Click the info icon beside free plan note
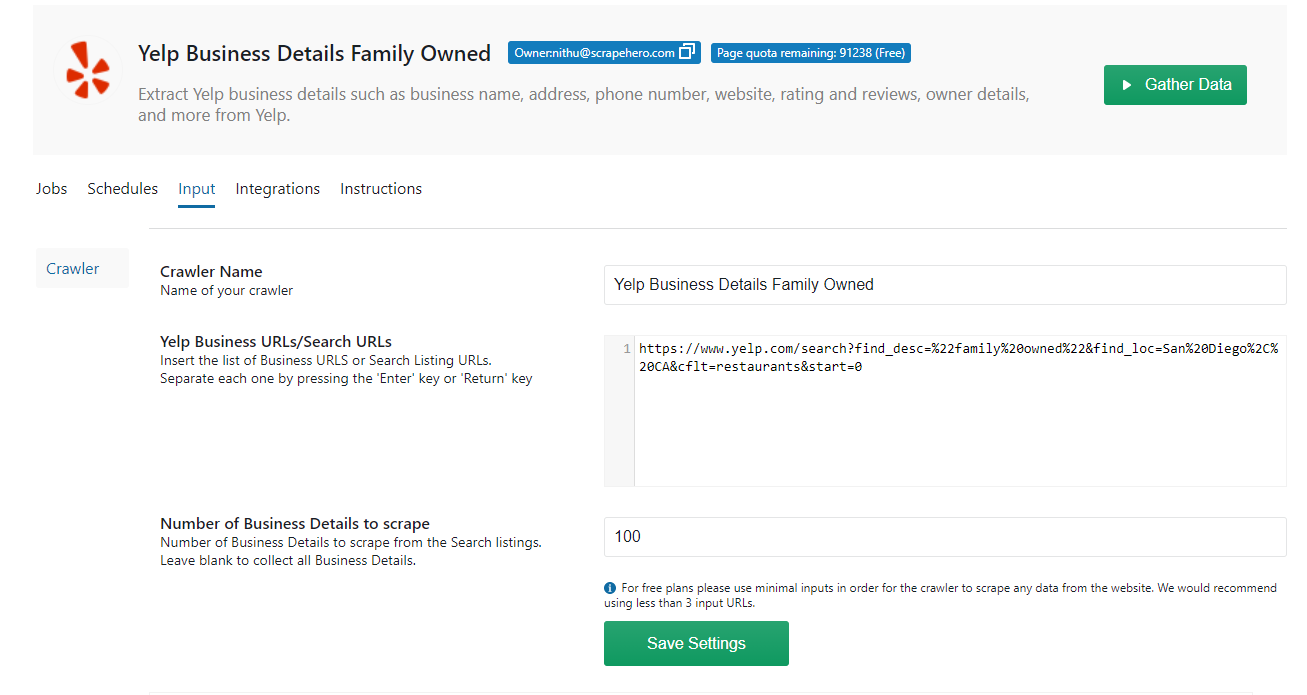 coord(610,588)
